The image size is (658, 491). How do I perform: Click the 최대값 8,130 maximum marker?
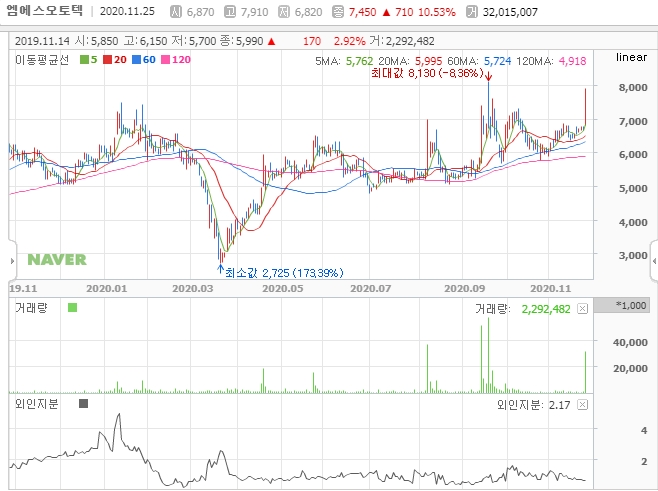point(428,73)
